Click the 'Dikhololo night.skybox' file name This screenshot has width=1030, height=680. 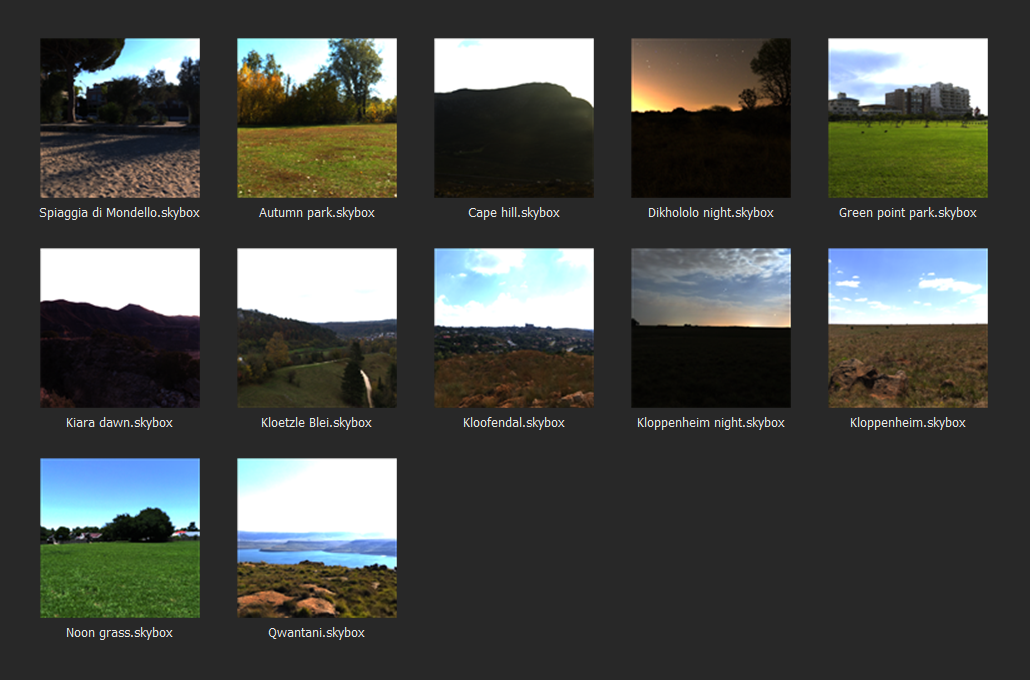[710, 213]
